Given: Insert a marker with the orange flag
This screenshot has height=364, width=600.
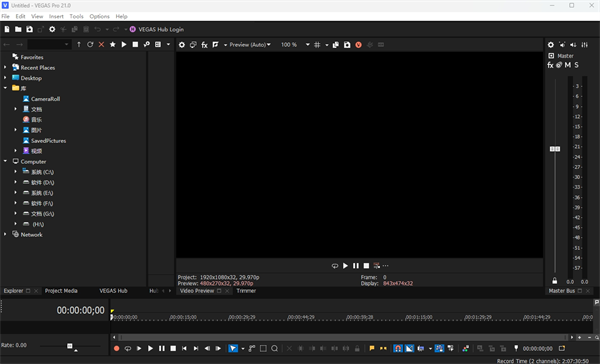Looking at the screenshot, I should click(x=372, y=348).
